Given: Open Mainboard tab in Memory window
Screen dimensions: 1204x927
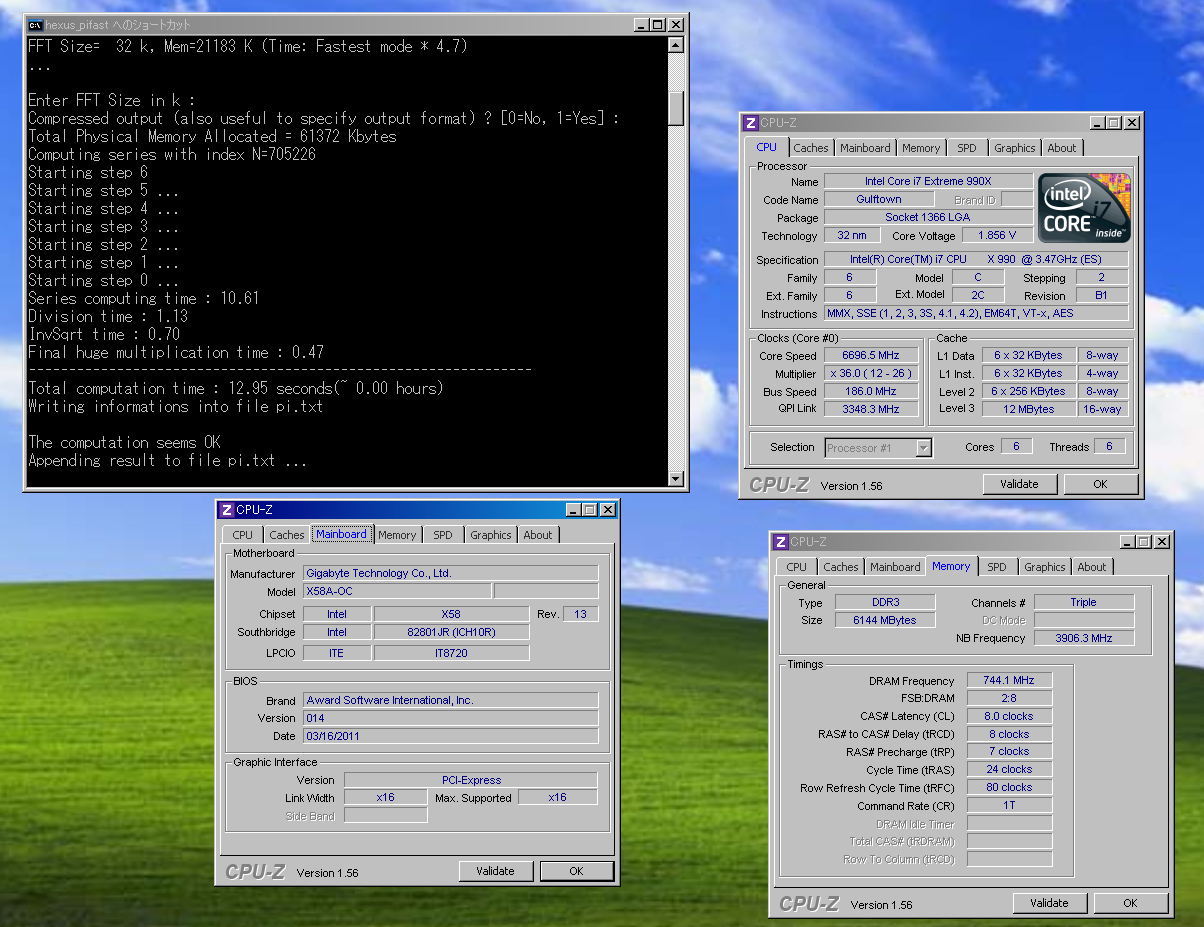Looking at the screenshot, I should (x=895, y=567).
